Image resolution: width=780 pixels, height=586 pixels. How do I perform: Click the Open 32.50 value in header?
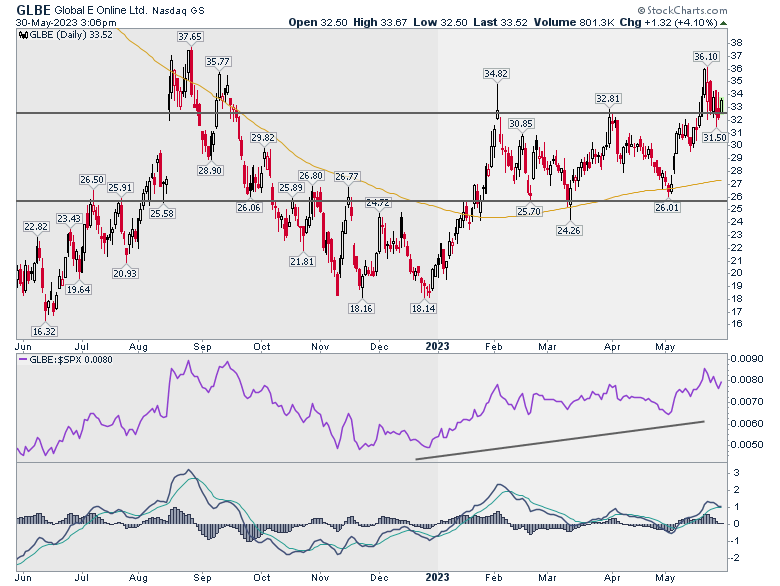(x=318, y=22)
